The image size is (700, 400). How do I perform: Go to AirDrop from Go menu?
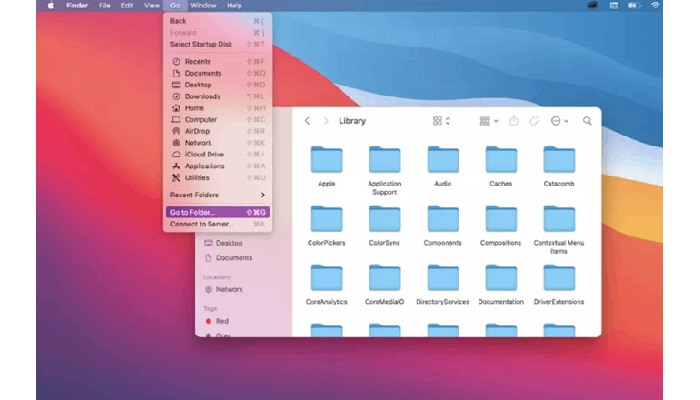pyautogui.click(x=217, y=131)
